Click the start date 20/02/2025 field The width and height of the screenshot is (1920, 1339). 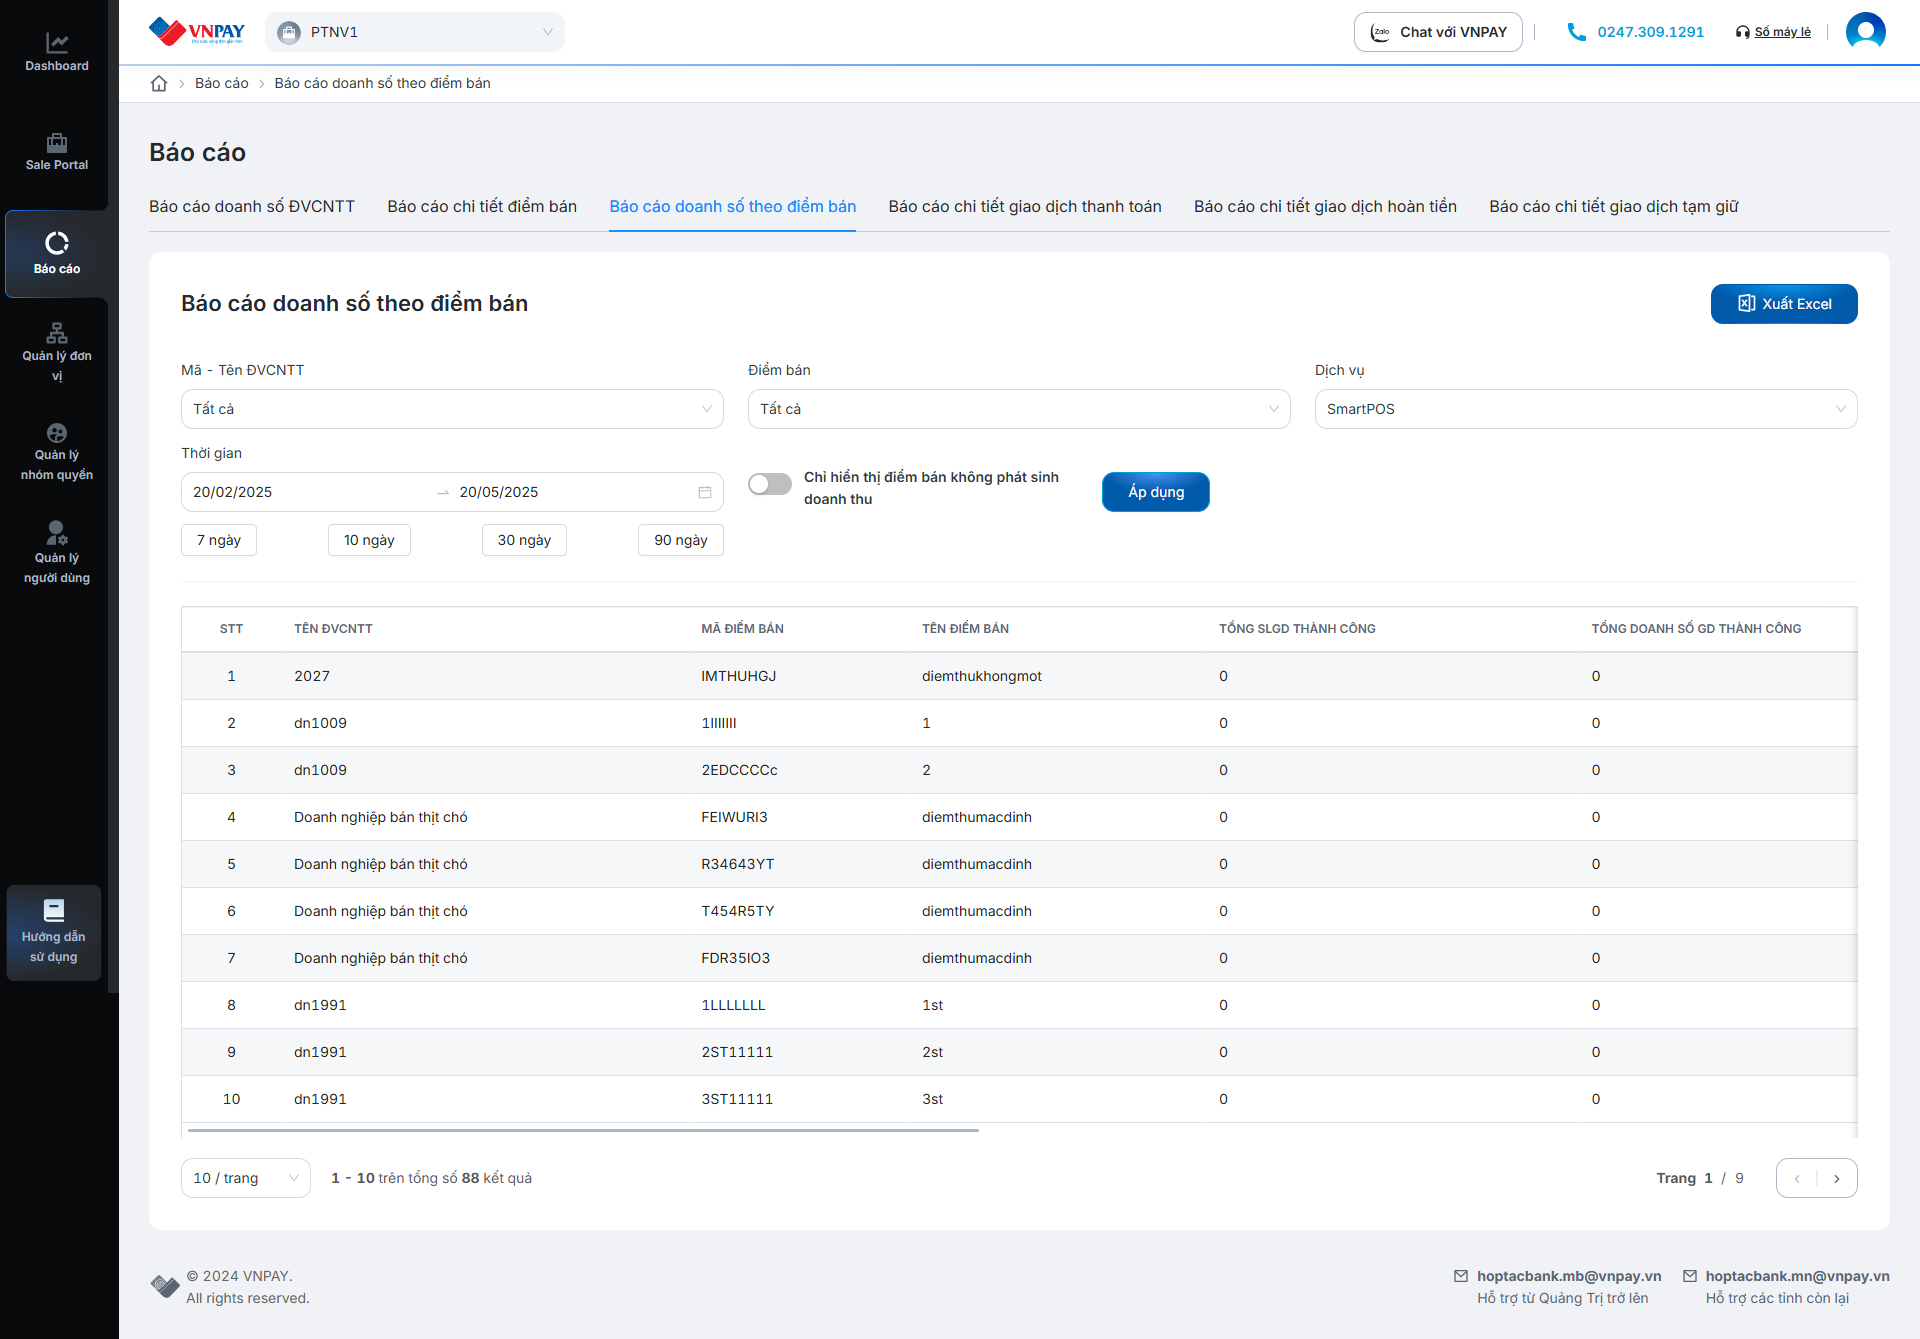click(x=310, y=492)
